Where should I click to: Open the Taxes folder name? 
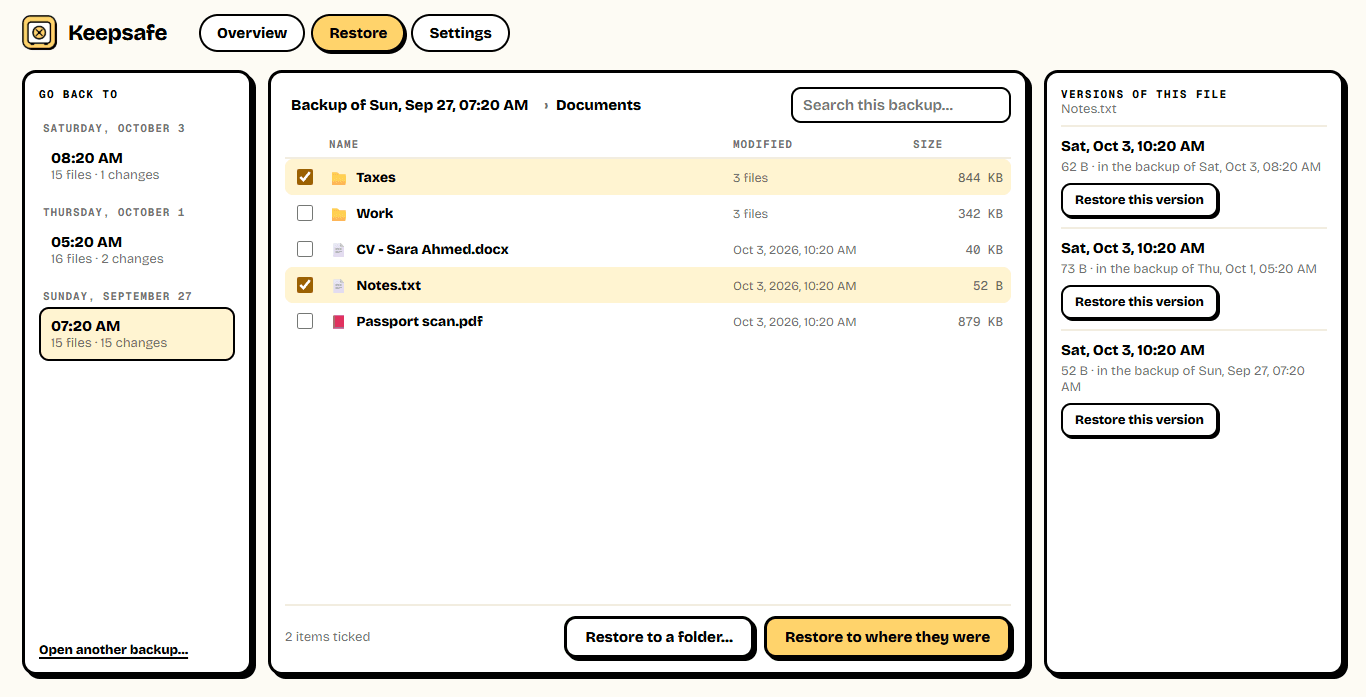pyautogui.click(x=376, y=178)
